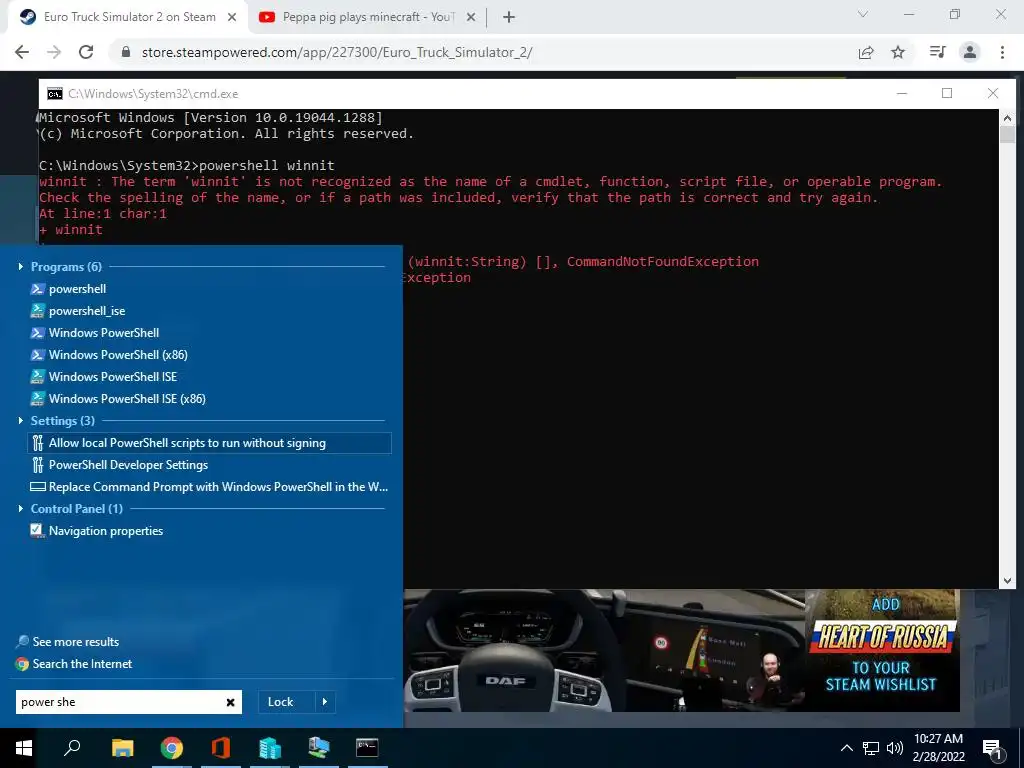Click the blue server app taskbar icon
The height and width of the screenshot is (768, 1024).
point(270,748)
